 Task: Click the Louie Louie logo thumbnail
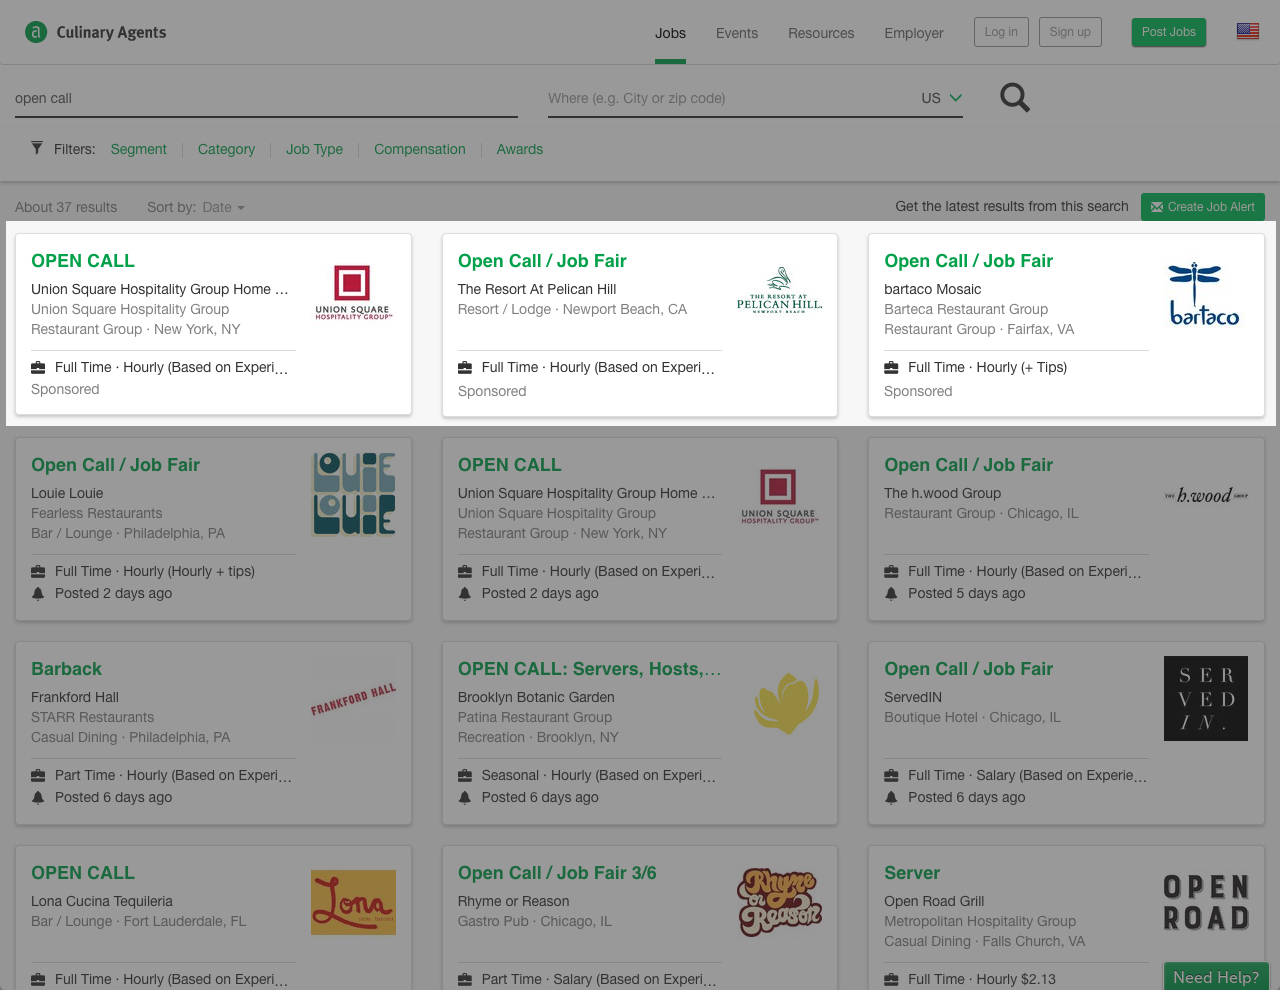click(x=353, y=494)
